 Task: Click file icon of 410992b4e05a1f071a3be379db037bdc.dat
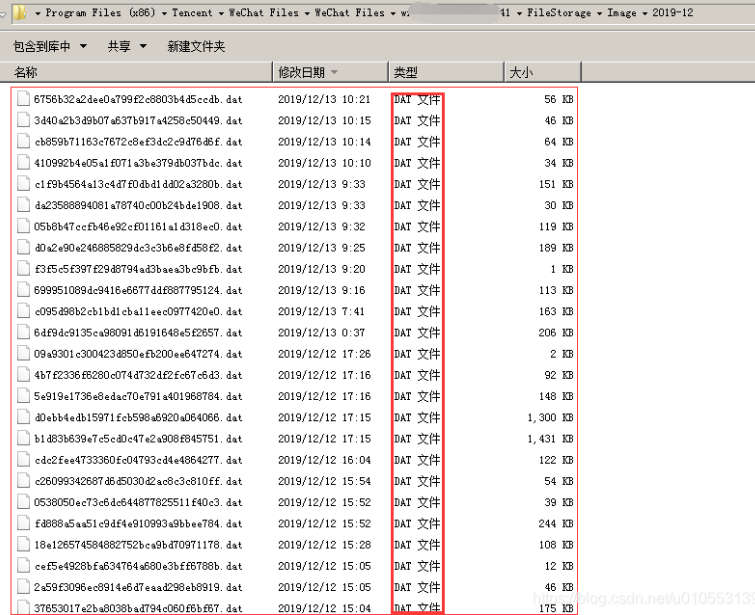tap(23, 163)
